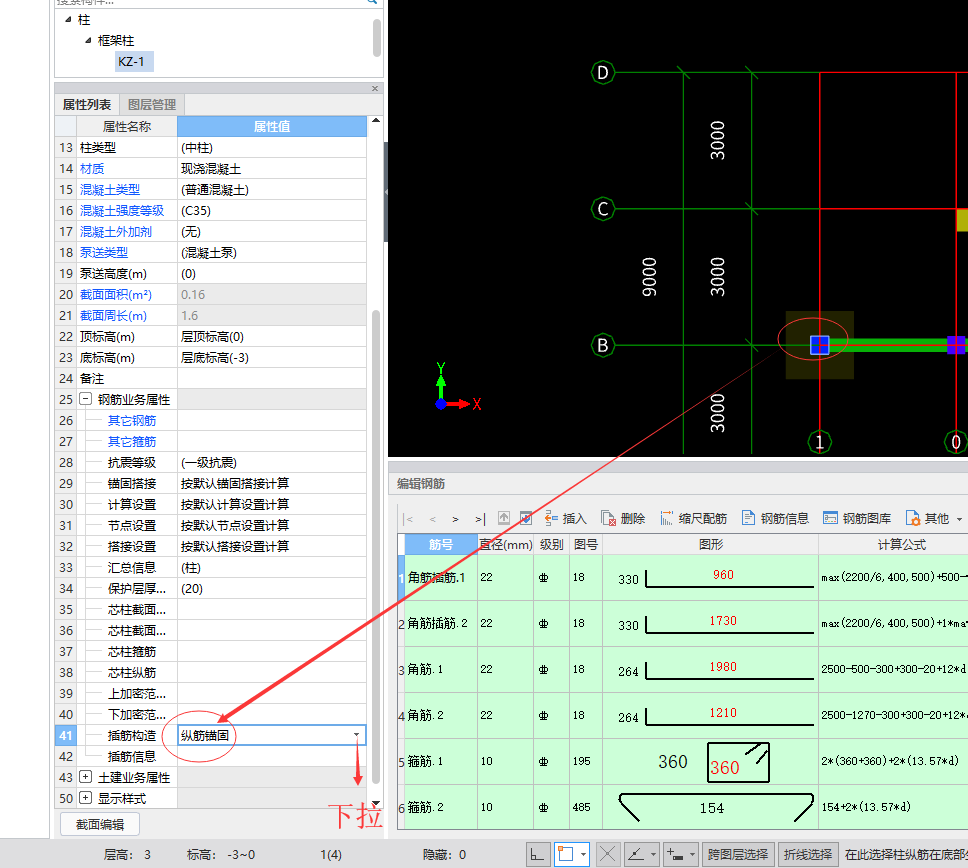Click axis bubble C in drawing
The image size is (968, 868).
point(603,209)
